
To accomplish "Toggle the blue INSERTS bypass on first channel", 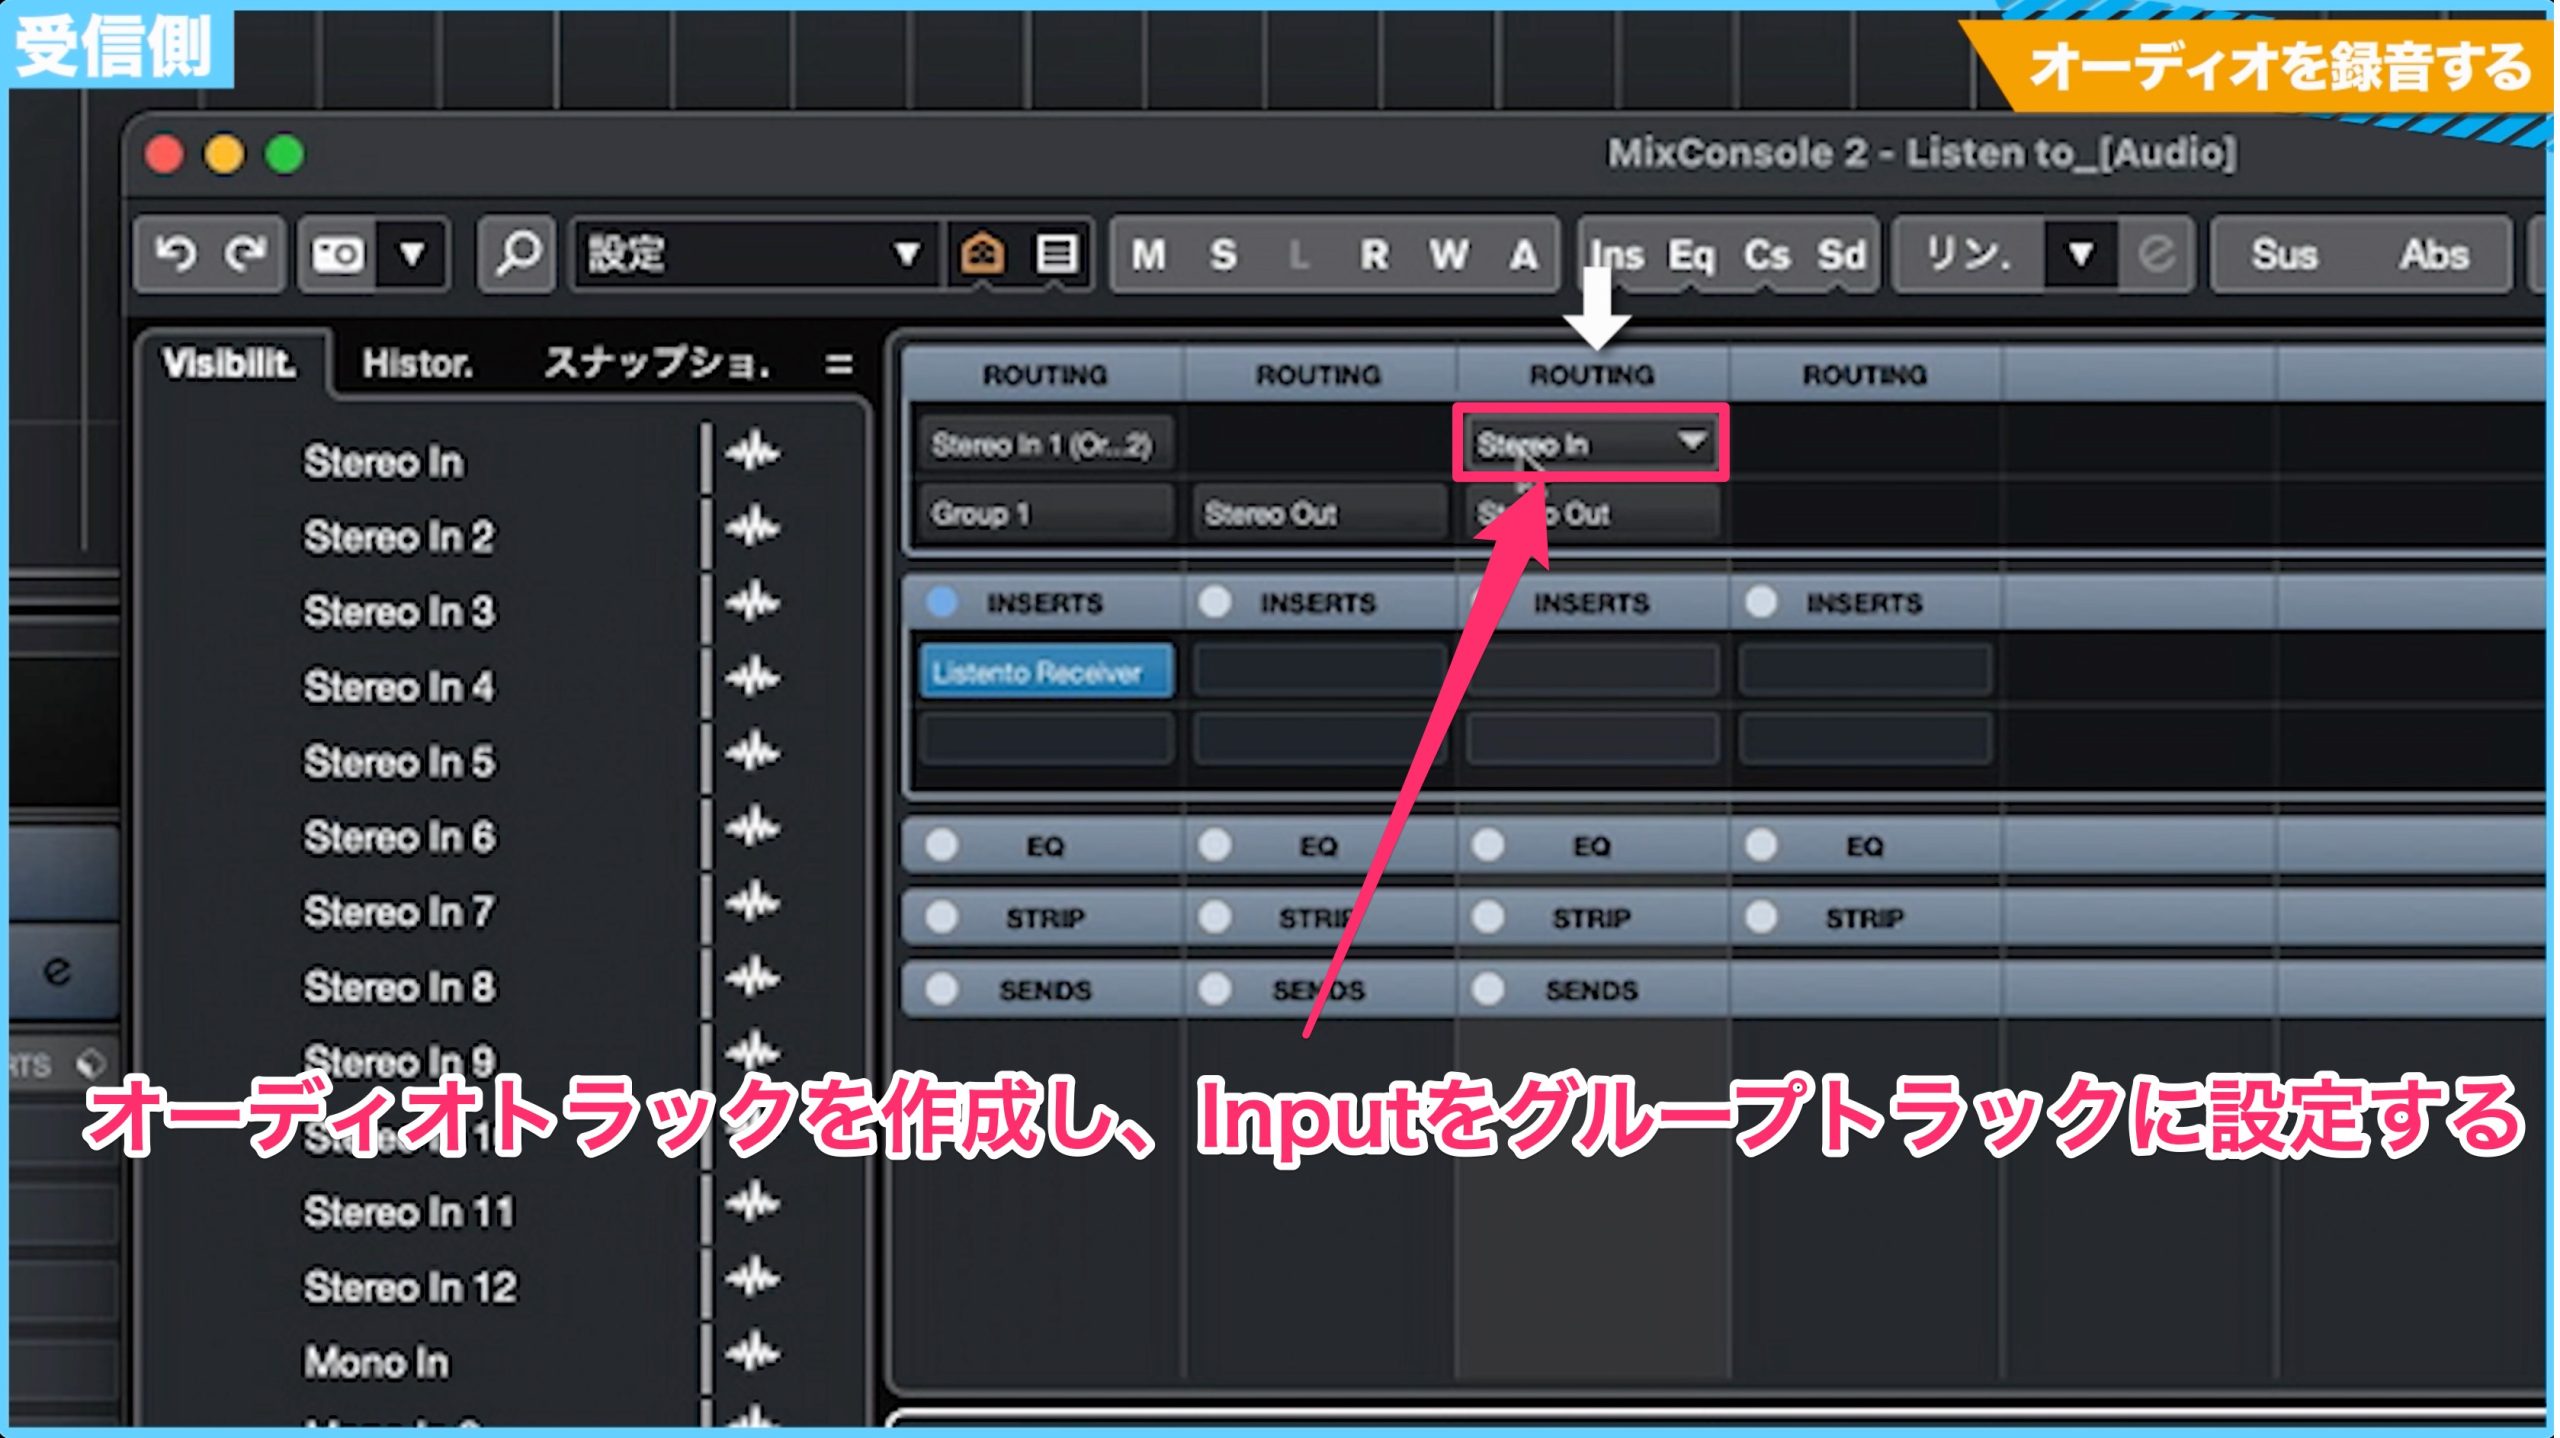I will 941,602.
